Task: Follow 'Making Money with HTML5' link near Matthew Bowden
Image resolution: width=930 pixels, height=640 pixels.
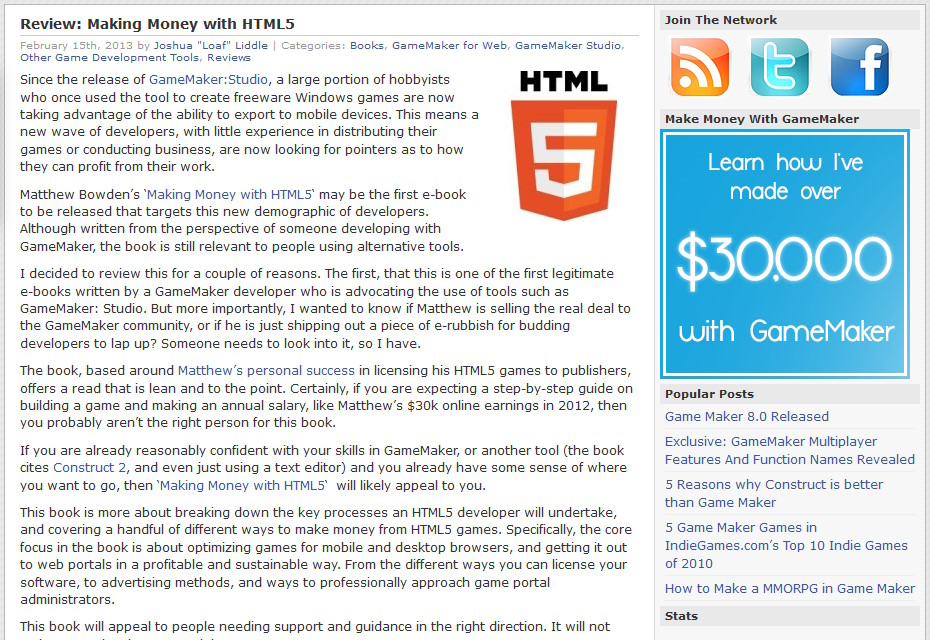Action: [x=229, y=195]
